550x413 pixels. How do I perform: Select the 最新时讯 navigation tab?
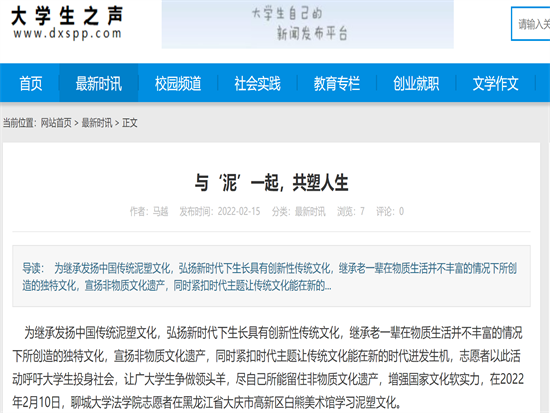(x=99, y=84)
